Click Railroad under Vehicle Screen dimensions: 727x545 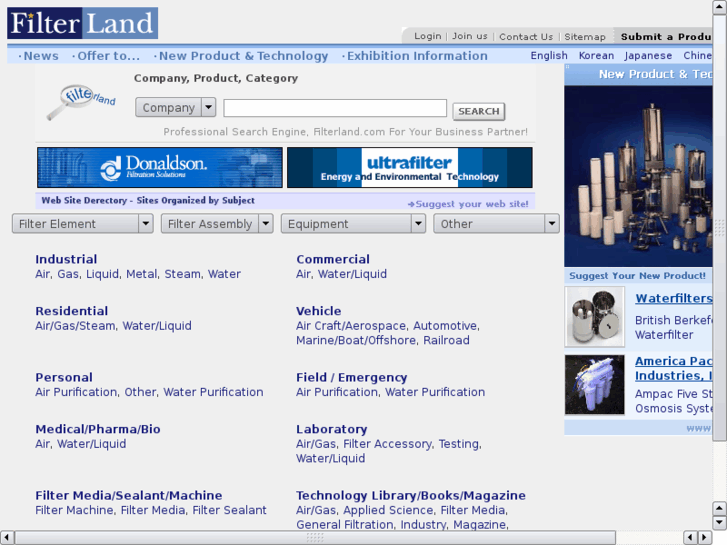pyautogui.click(x=446, y=340)
